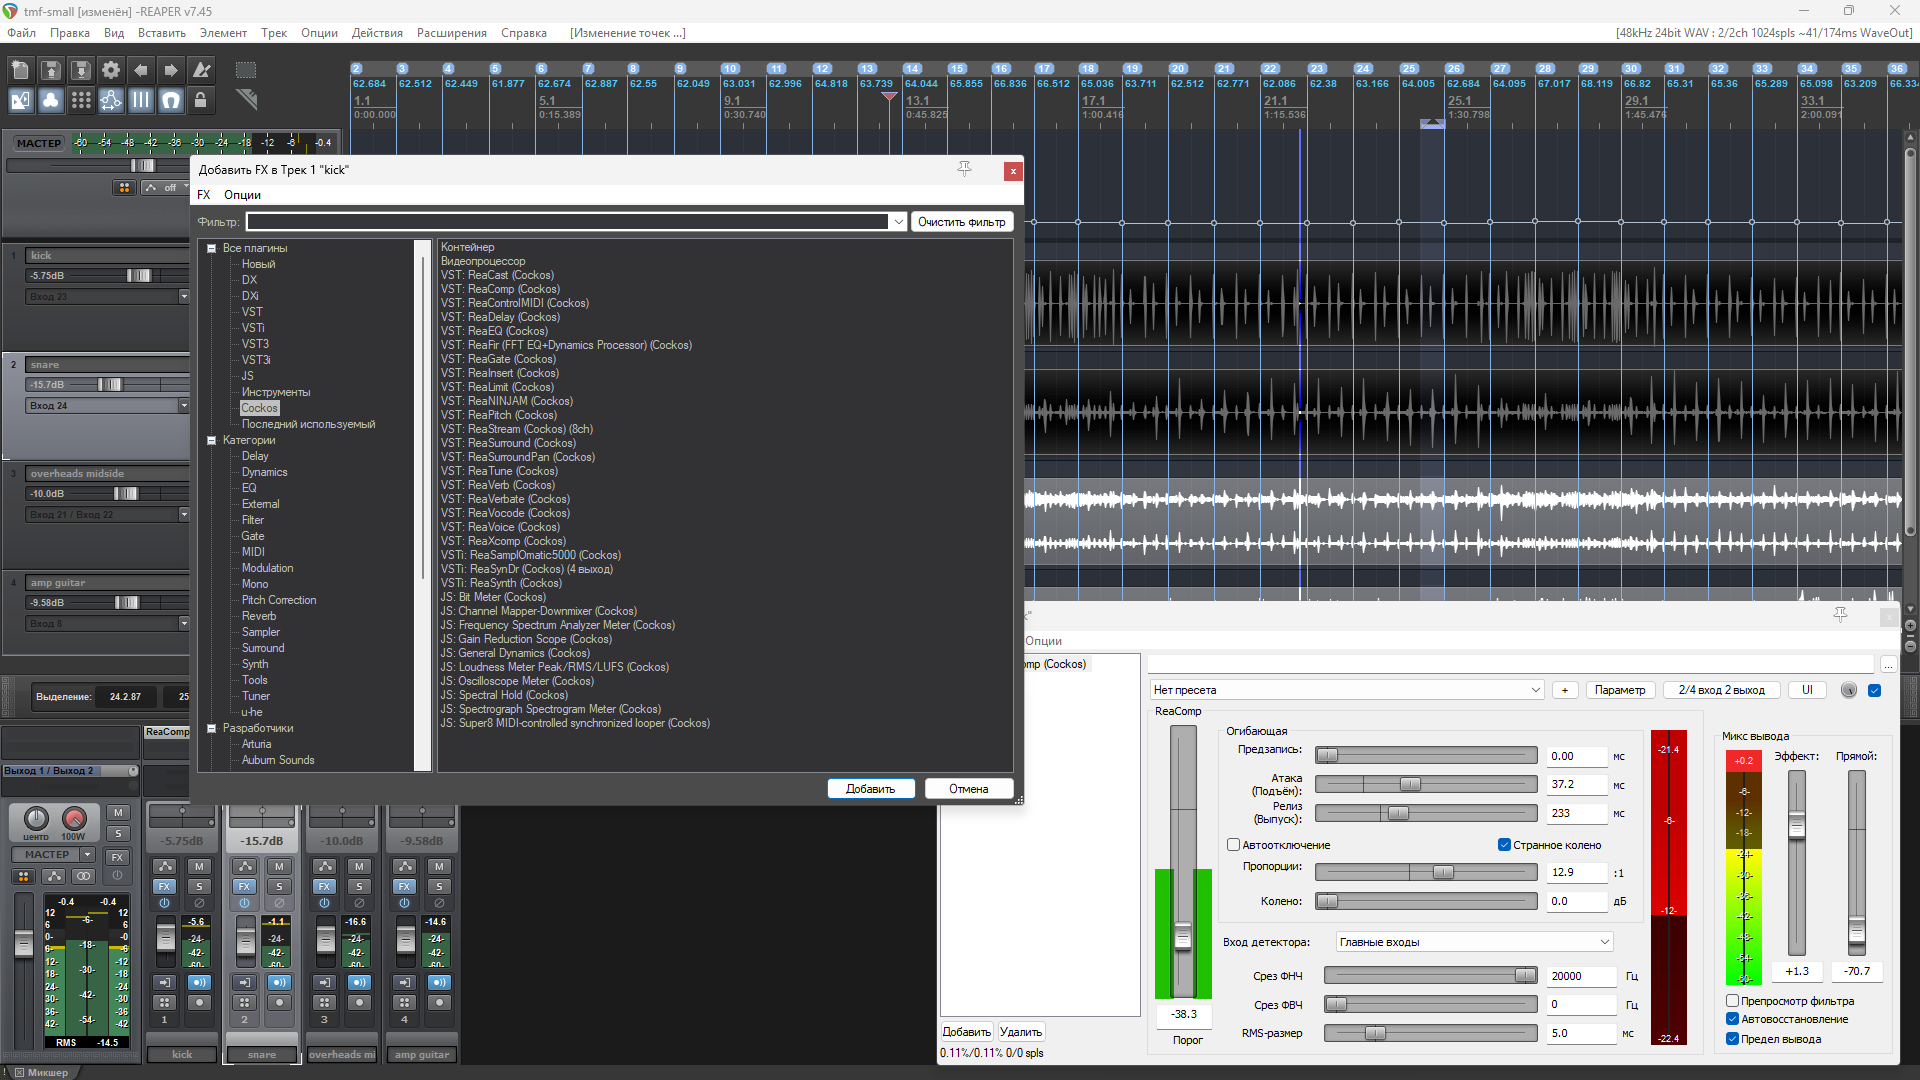Toggle the grid lines icon
Screen dimensions: 1920x1080
(141, 100)
